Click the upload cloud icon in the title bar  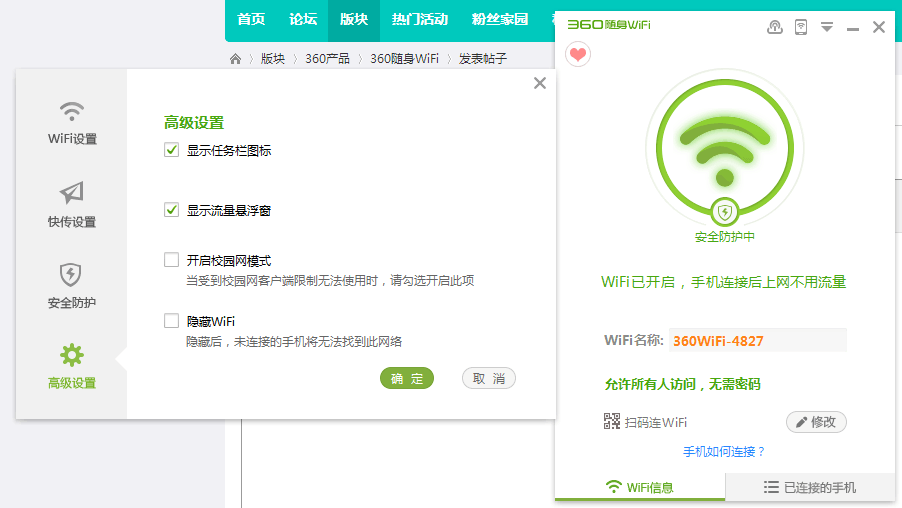point(775,26)
